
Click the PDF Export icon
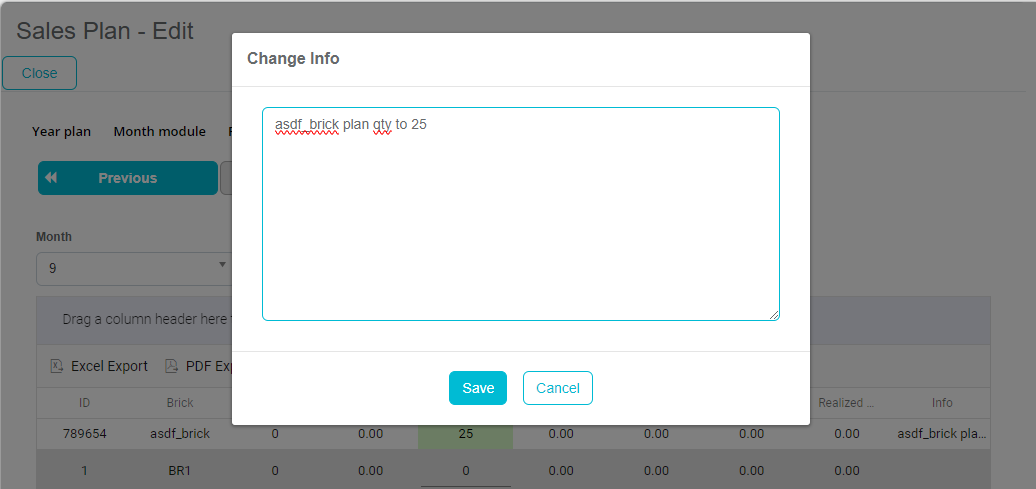171,366
